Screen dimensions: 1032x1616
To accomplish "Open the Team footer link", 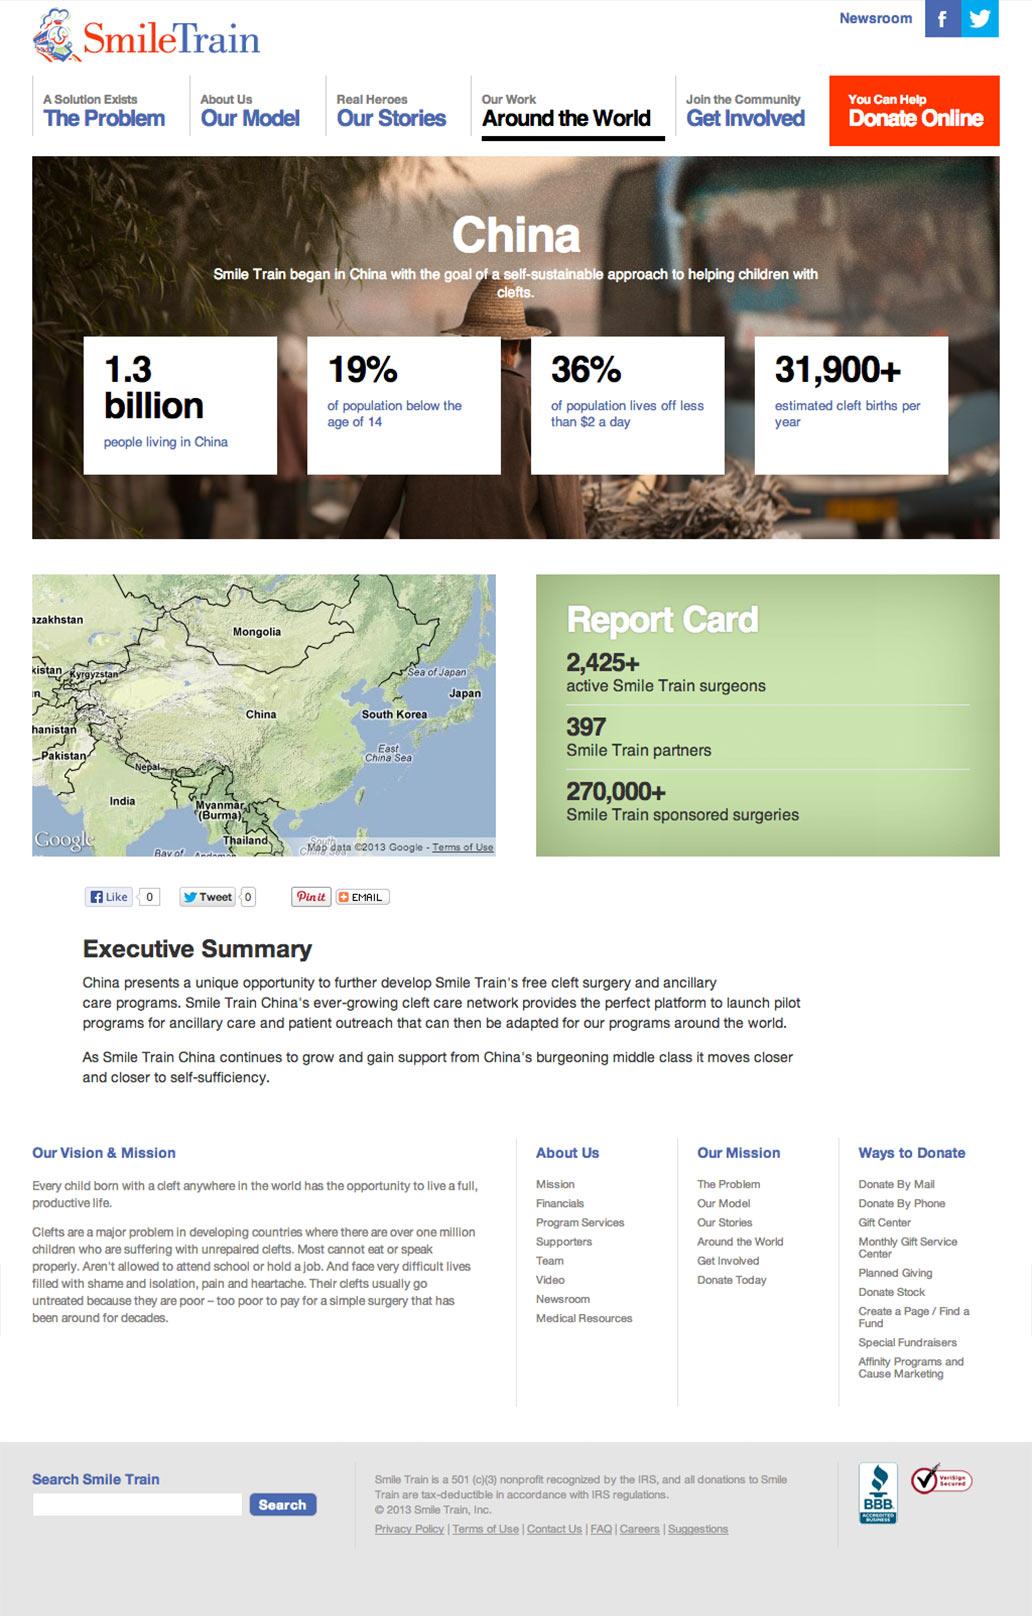I will point(550,1260).
